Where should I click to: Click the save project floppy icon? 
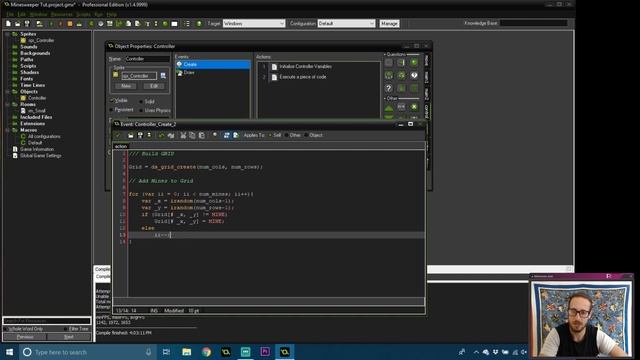click(27, 24)
